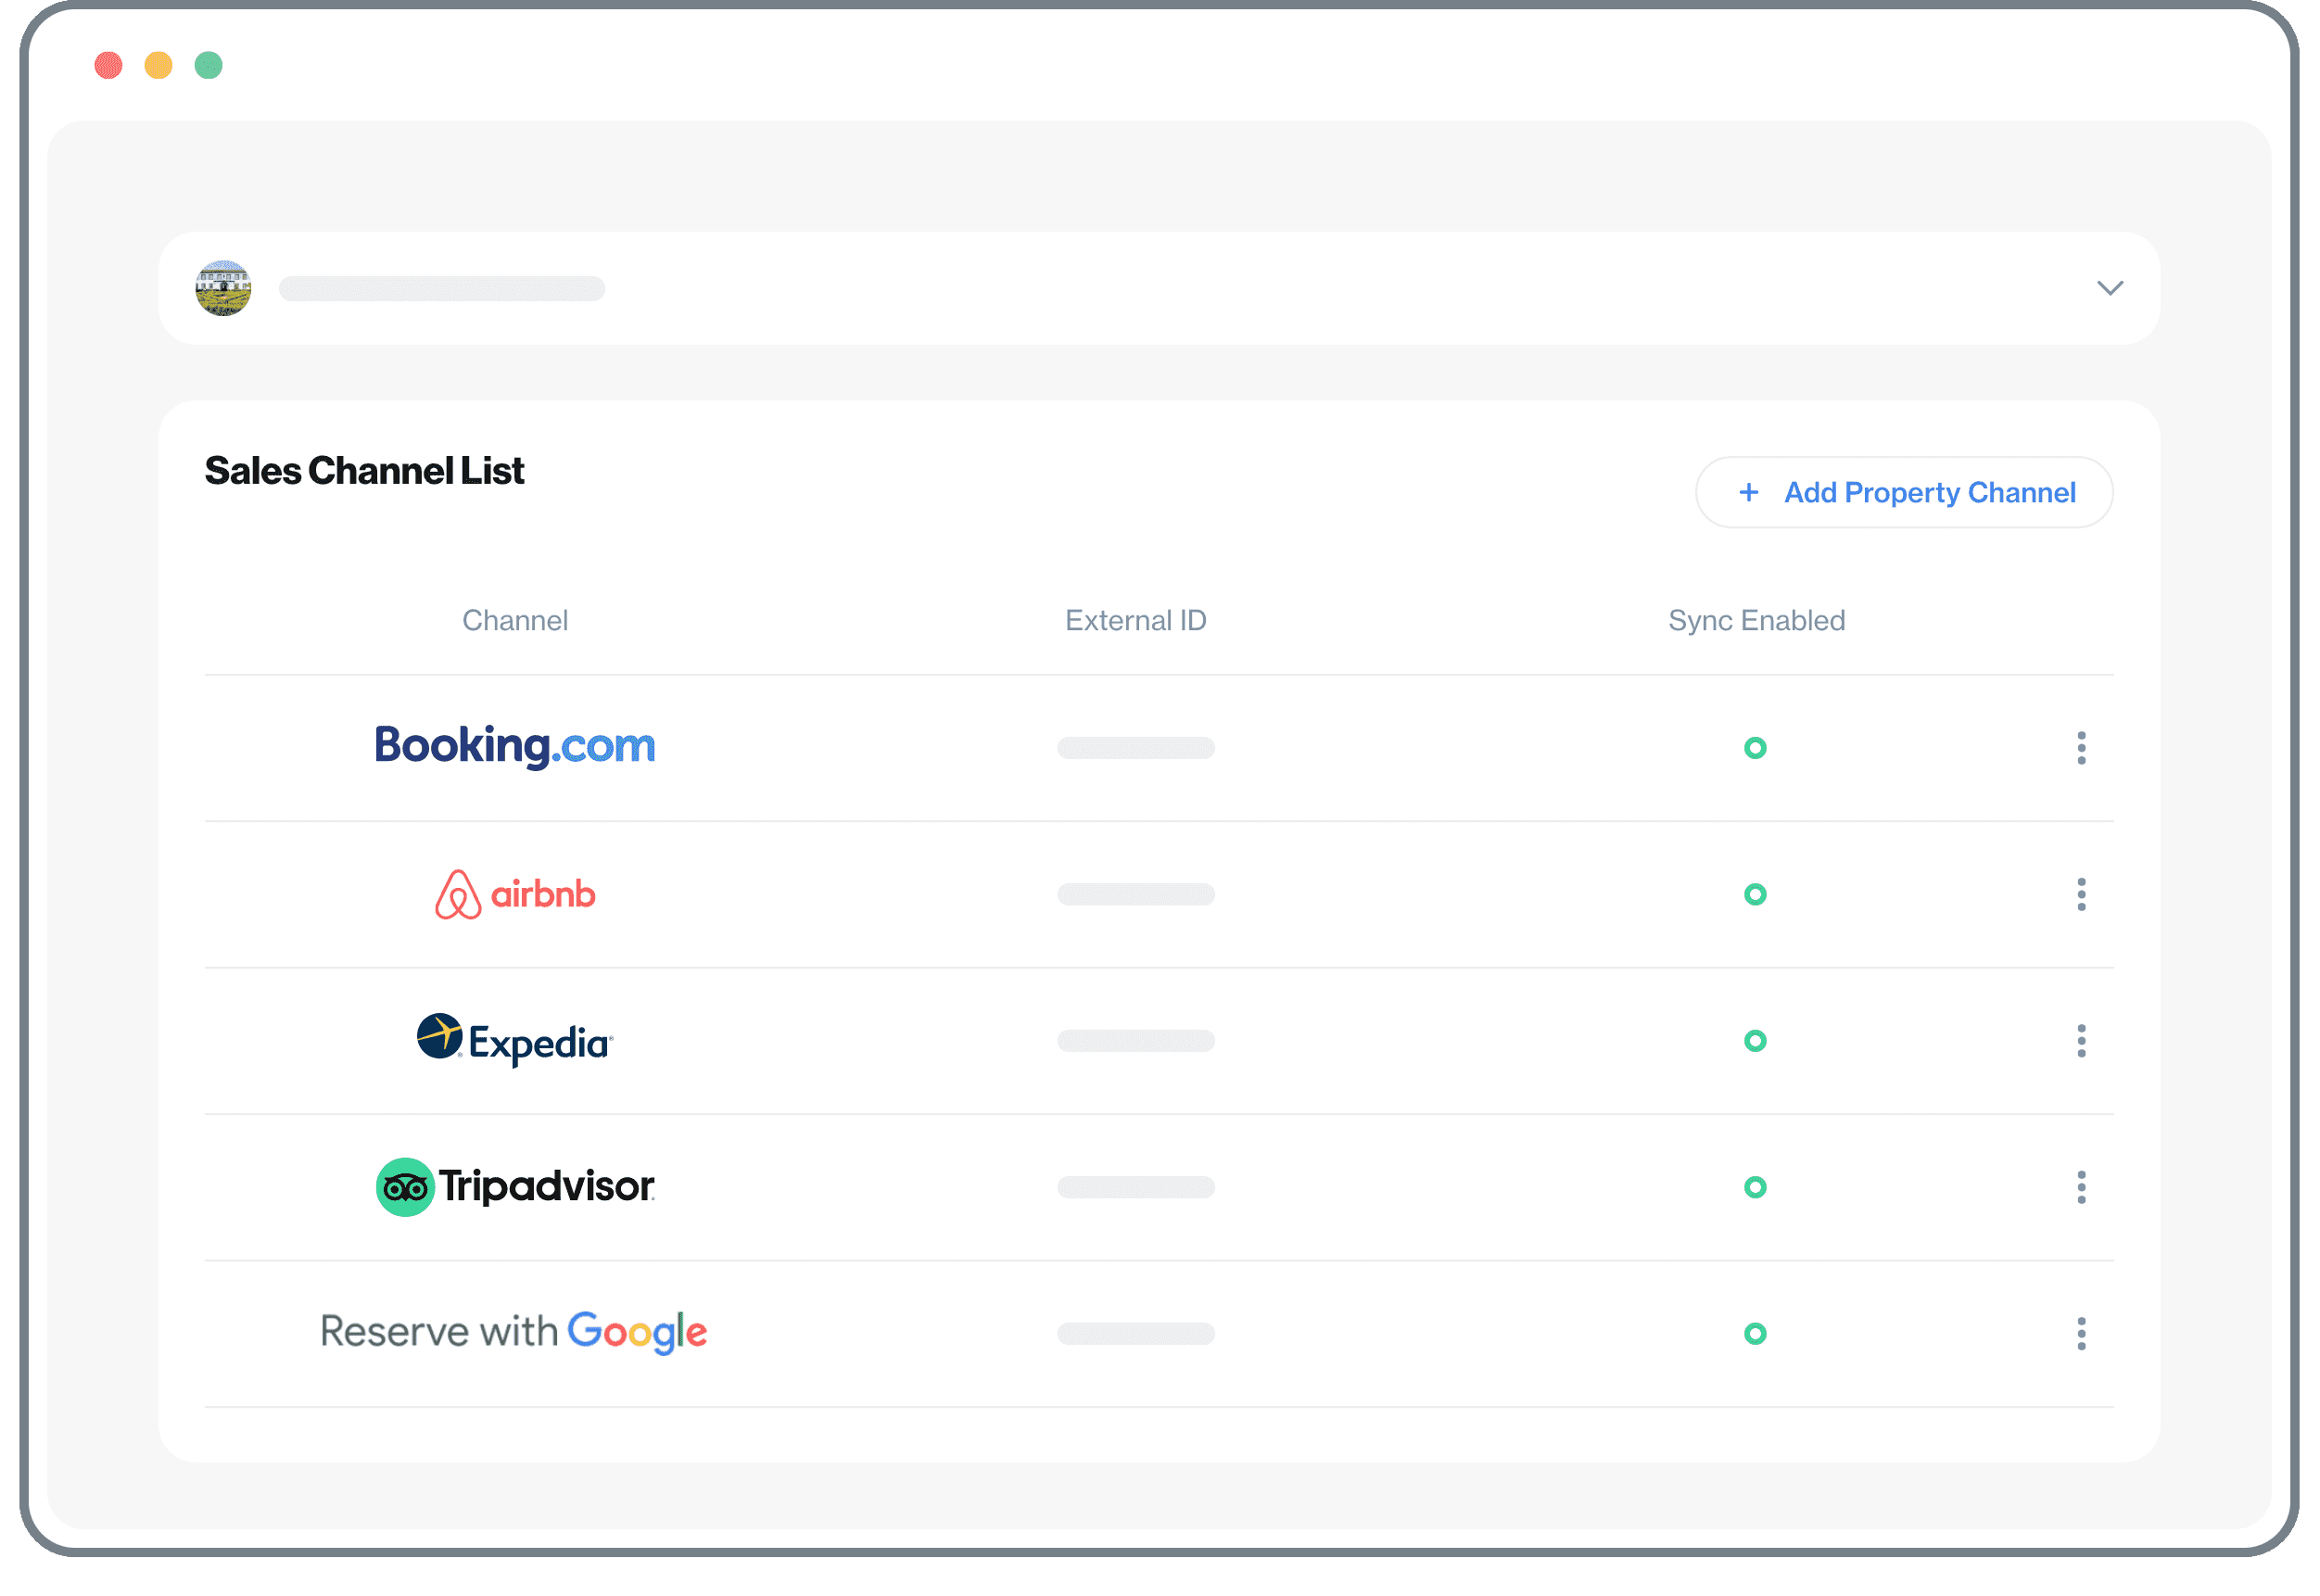The image size is (2320, 1596).
Task: Click the External ID value for Tripadvisor
Action: click(x=1136, y=1187)
